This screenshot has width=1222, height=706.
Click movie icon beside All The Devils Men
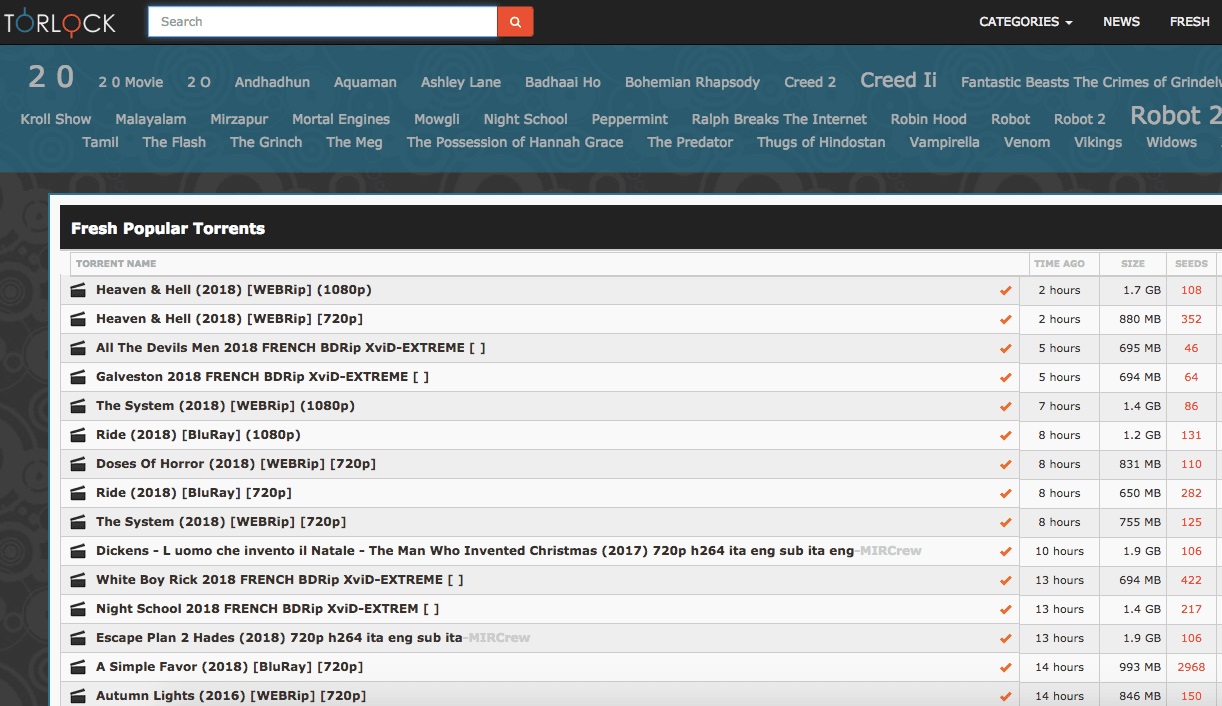(78, 348)
